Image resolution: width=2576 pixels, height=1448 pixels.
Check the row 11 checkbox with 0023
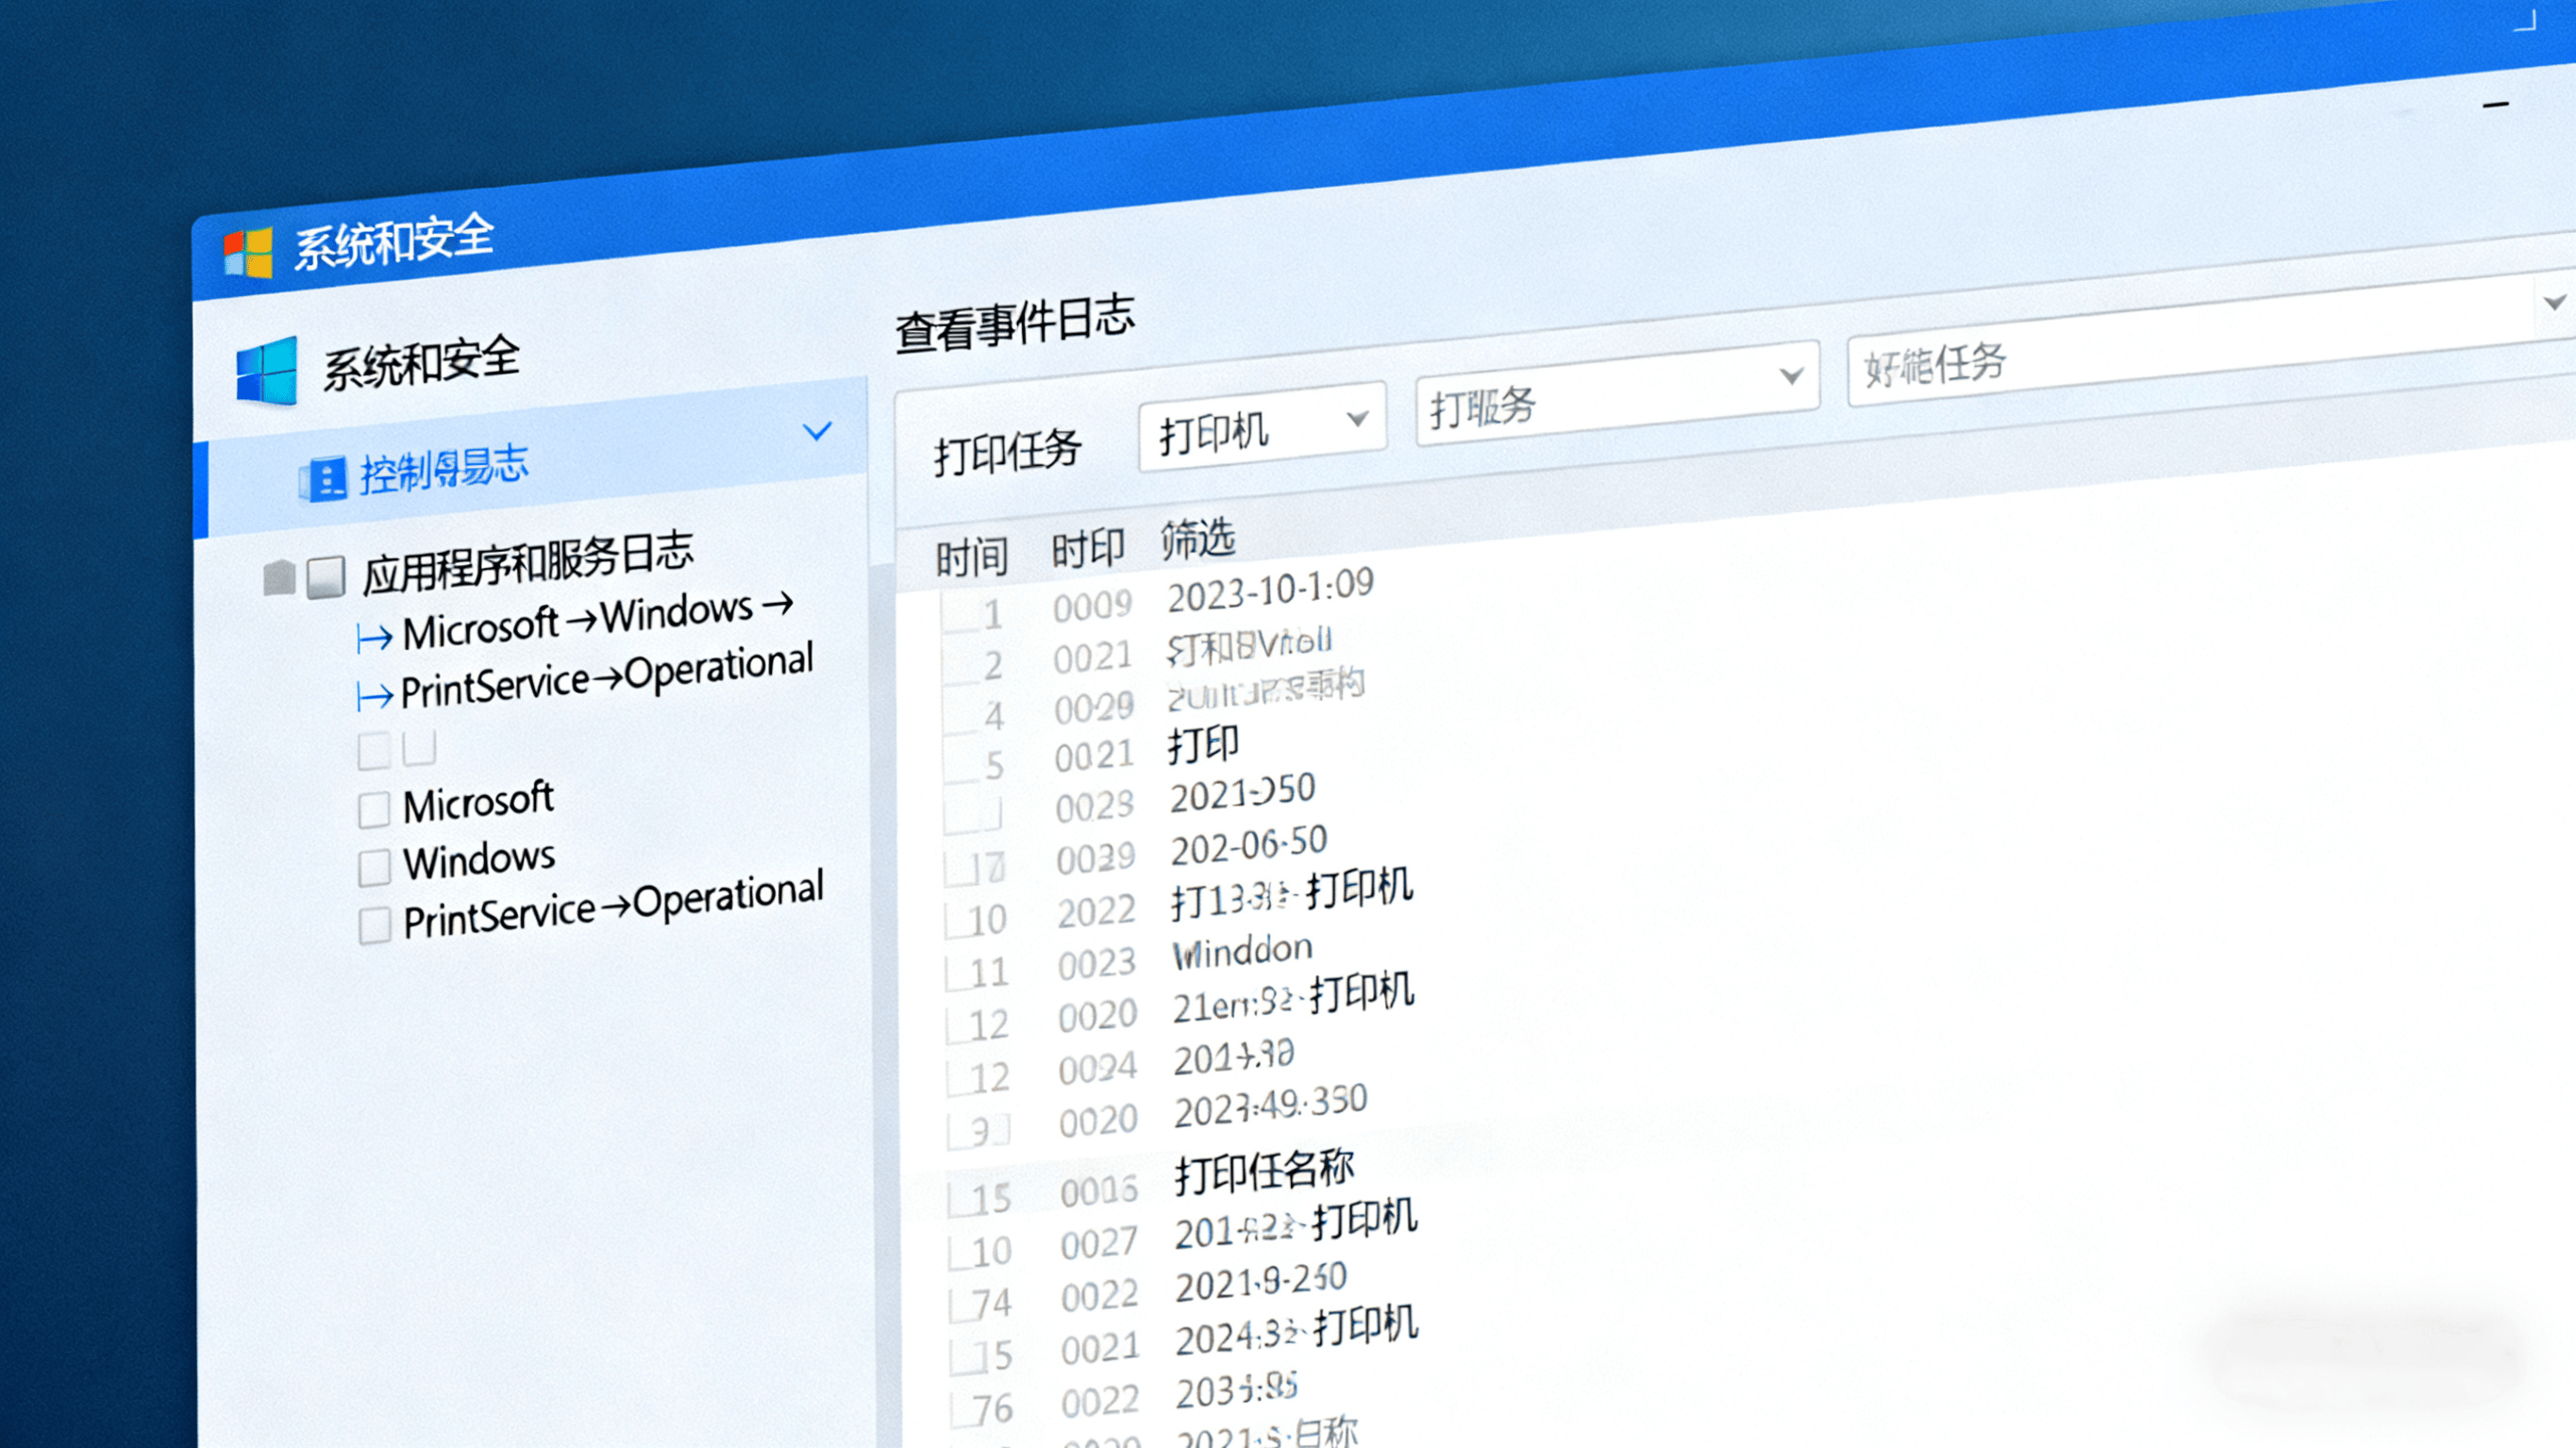(x=959, y=973)
